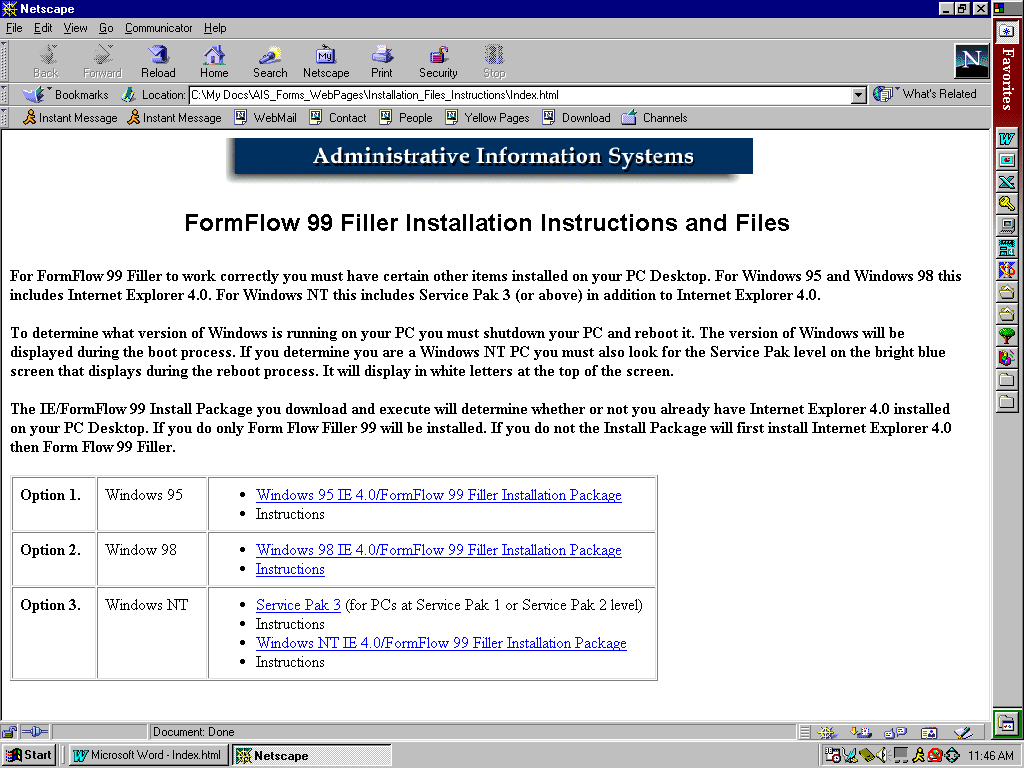Open the Search toolbar icon
Viewport: 1024px width, 768px height.
tap(270, 60)
